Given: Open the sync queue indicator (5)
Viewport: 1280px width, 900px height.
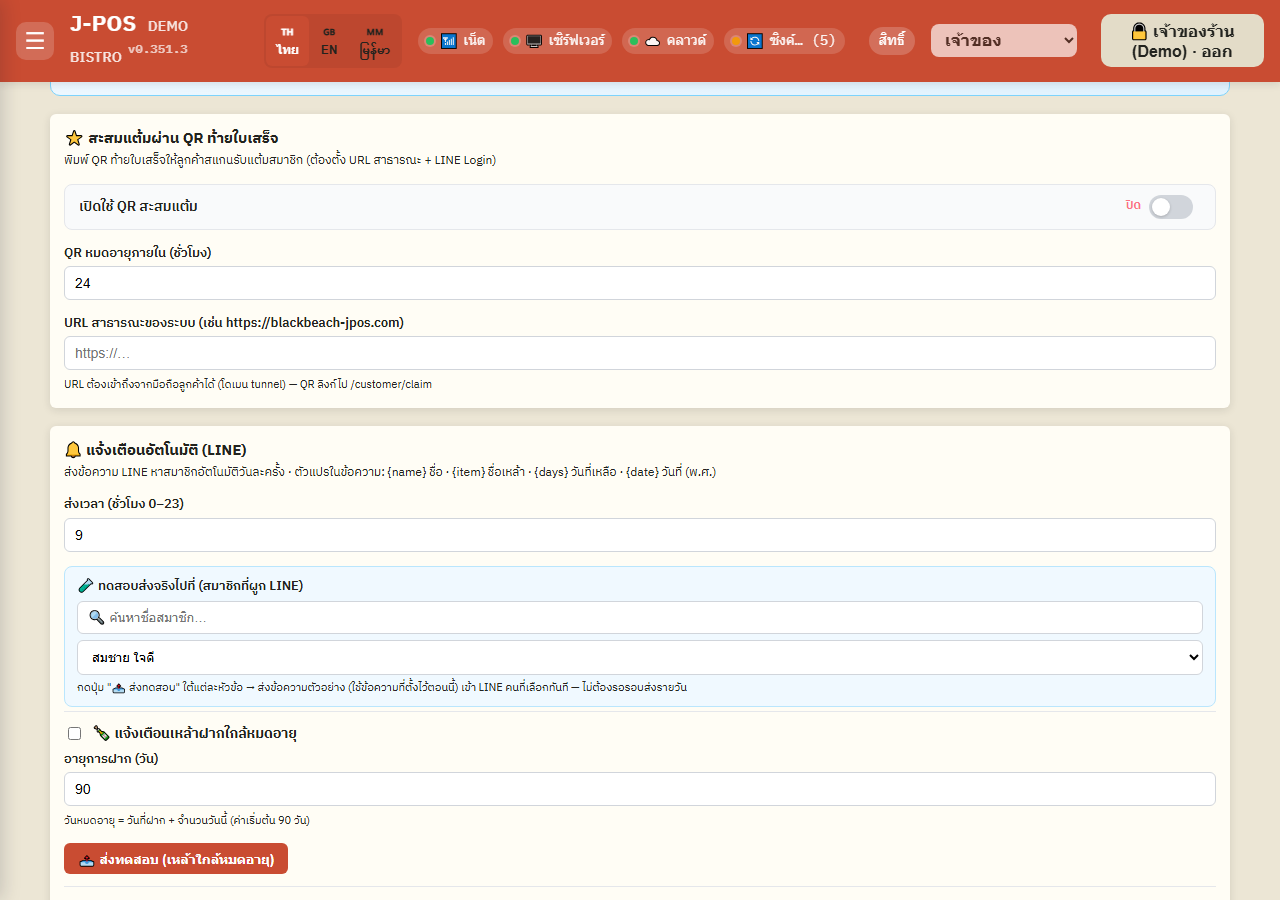Looking at the screenshot, I should point(784,41).
